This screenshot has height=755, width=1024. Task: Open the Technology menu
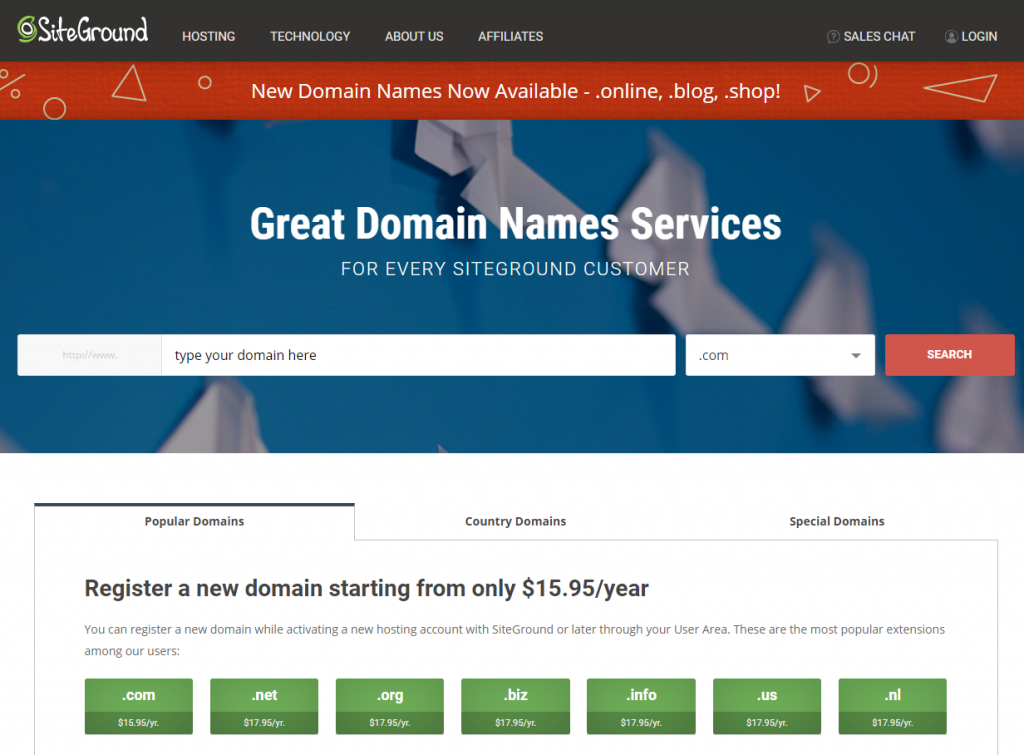point(310,37)
